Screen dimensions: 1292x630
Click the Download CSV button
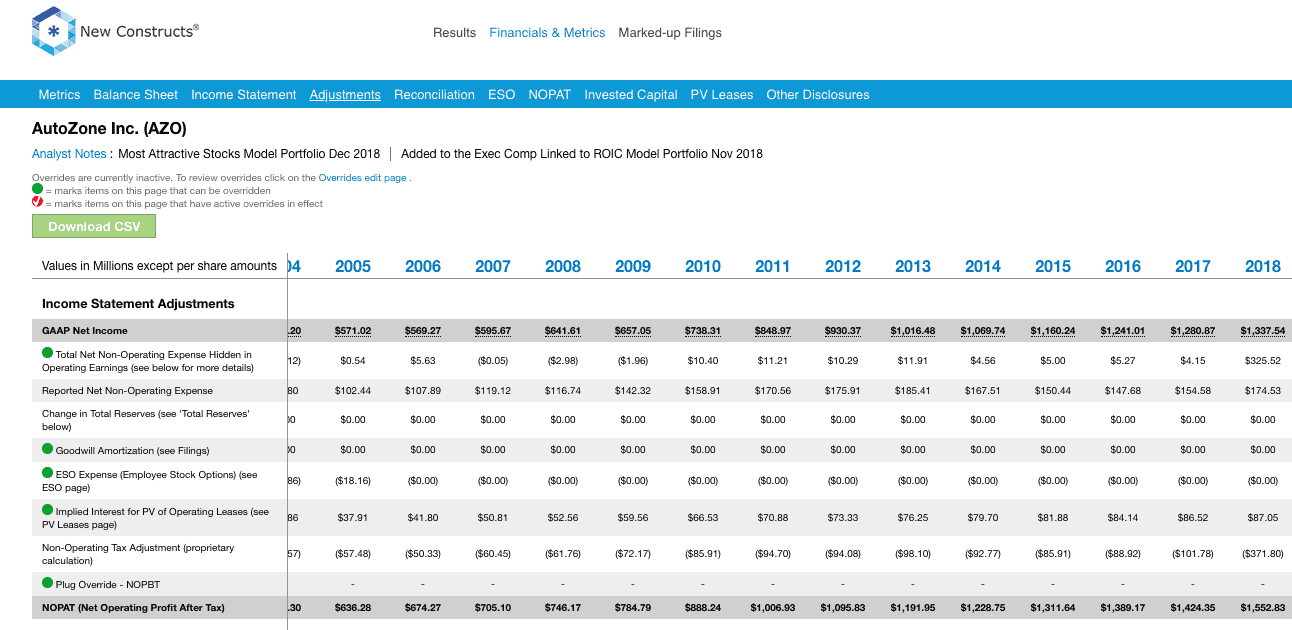(x=94, y=227)
